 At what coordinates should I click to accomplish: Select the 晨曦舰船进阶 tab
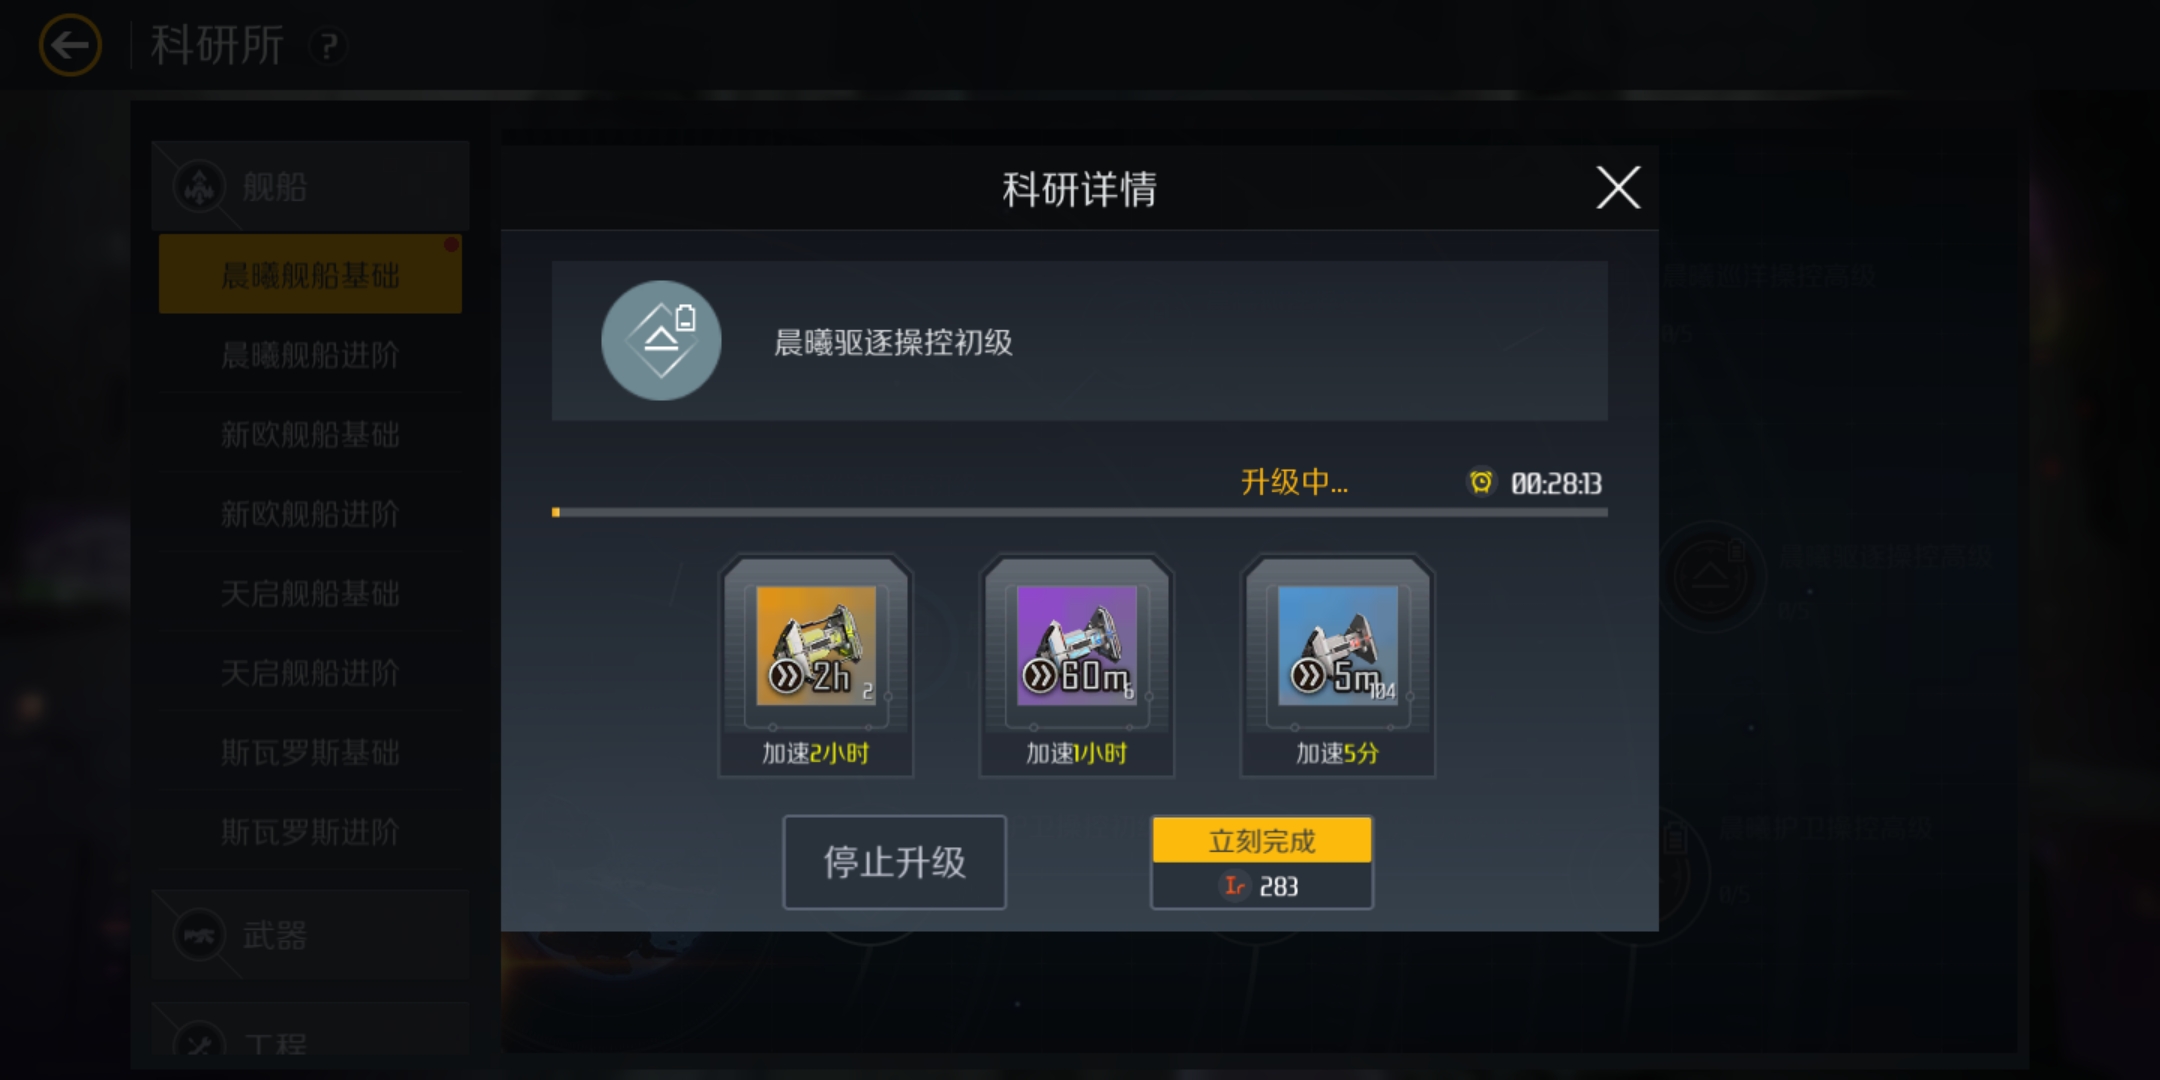(310, 354)
